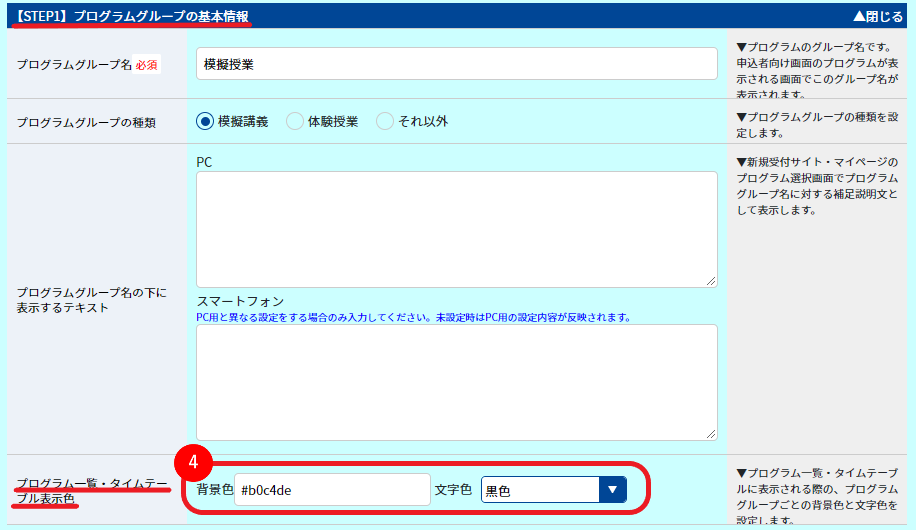Click the プログラムグループの種類 label
Screen dimensions: 916x530
click(86, 123)
